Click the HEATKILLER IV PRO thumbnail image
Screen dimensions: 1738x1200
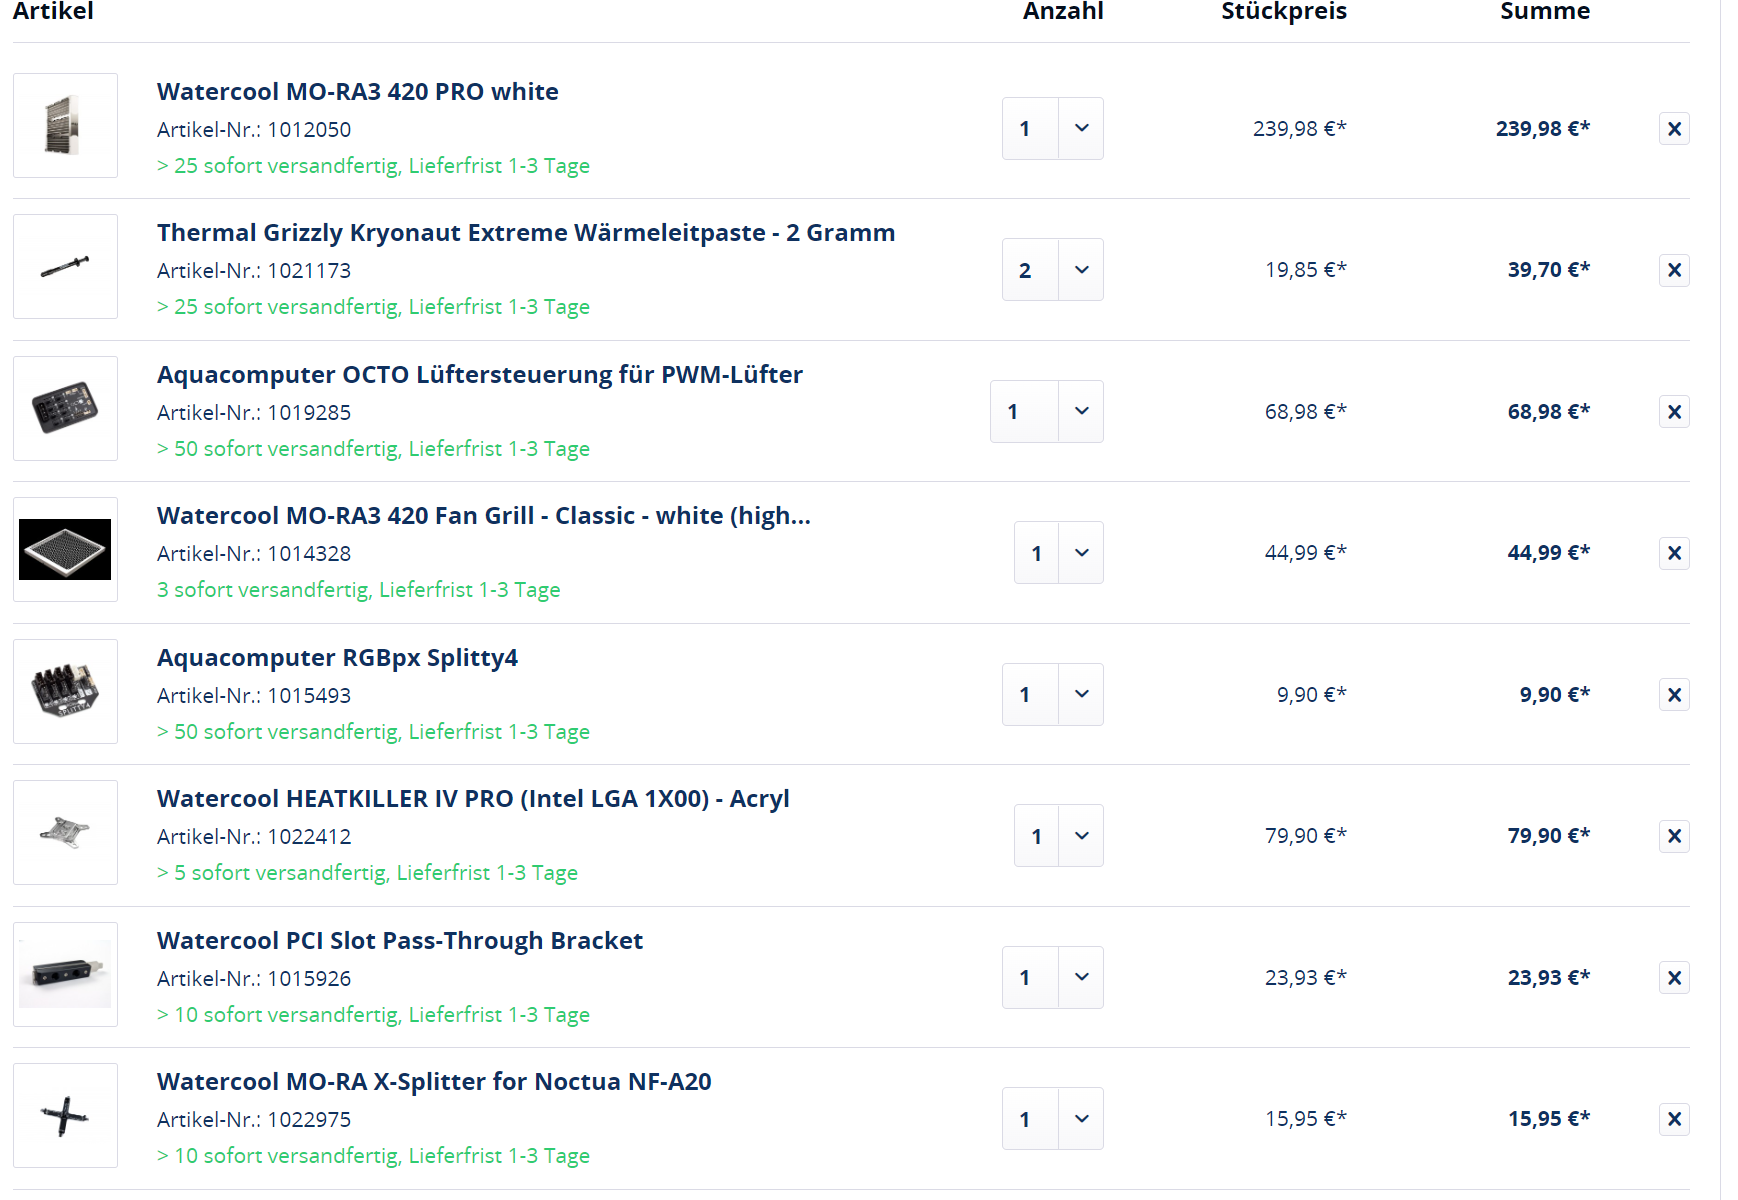point(65,833)
